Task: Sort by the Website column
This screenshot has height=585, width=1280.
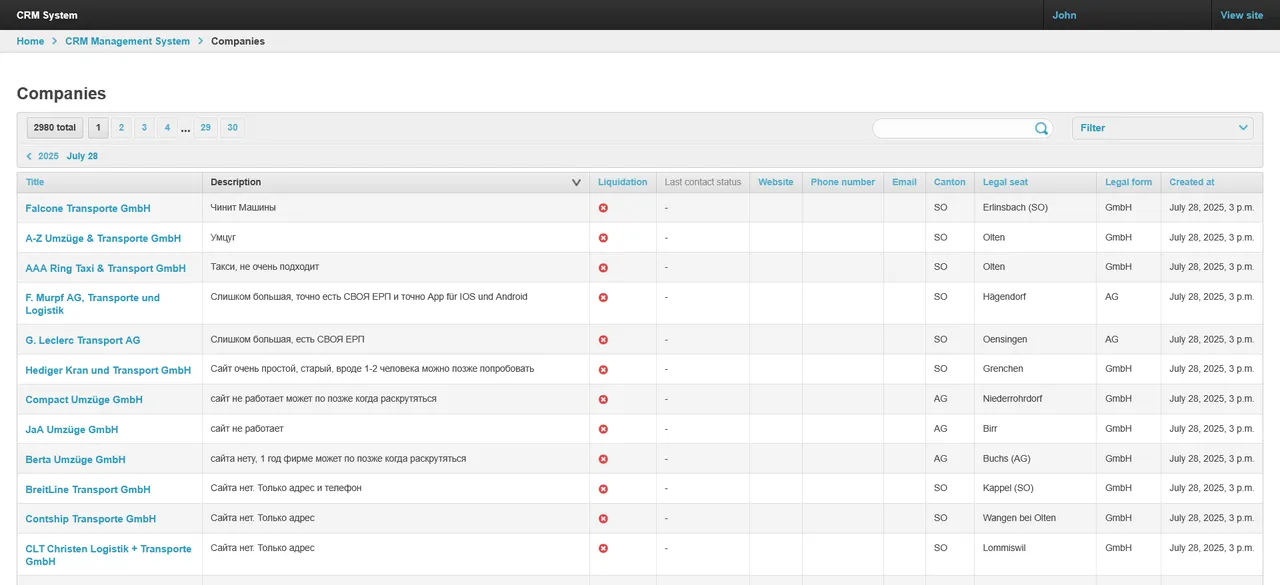Action: click(x=775, y=182)
